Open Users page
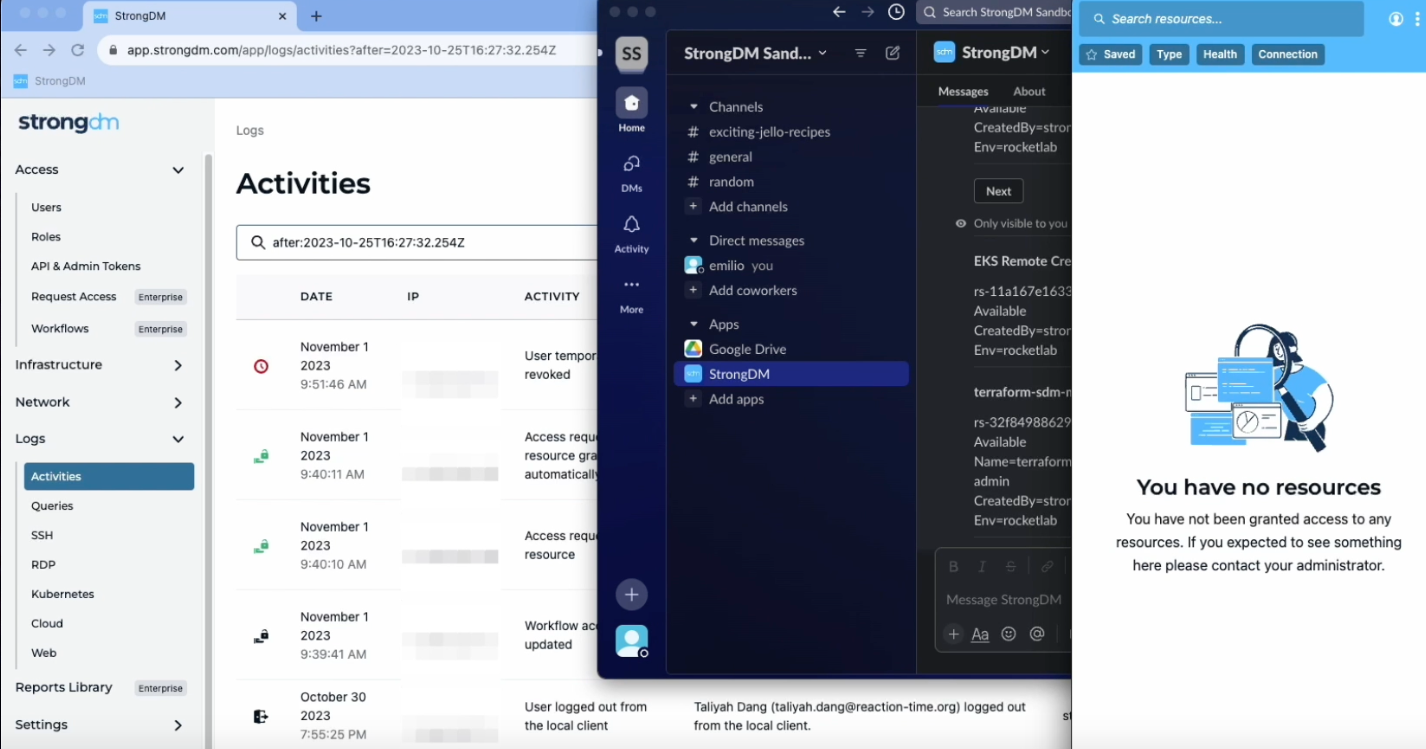This screenshot has height=749, width=1426. [x=46, y=208]
